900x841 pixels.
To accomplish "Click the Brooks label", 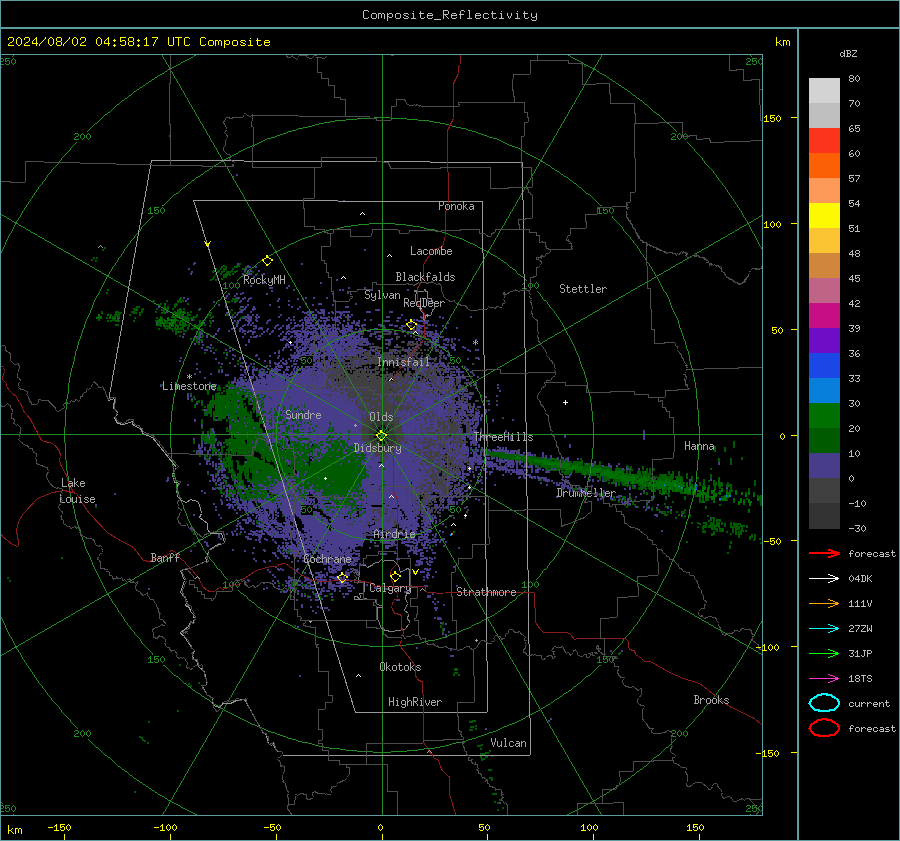I will tap(711, 700).
